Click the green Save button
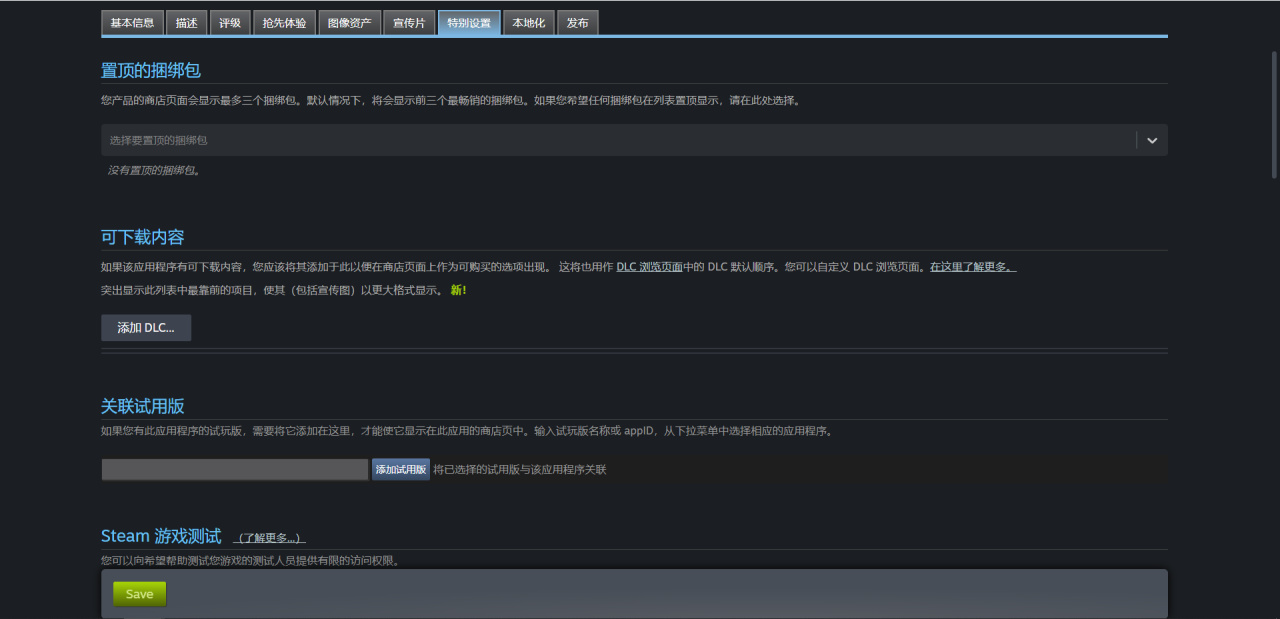Image resolution: width=1280 pixels, height=619 pixels. pyautogui.click(x=140, y=594)
